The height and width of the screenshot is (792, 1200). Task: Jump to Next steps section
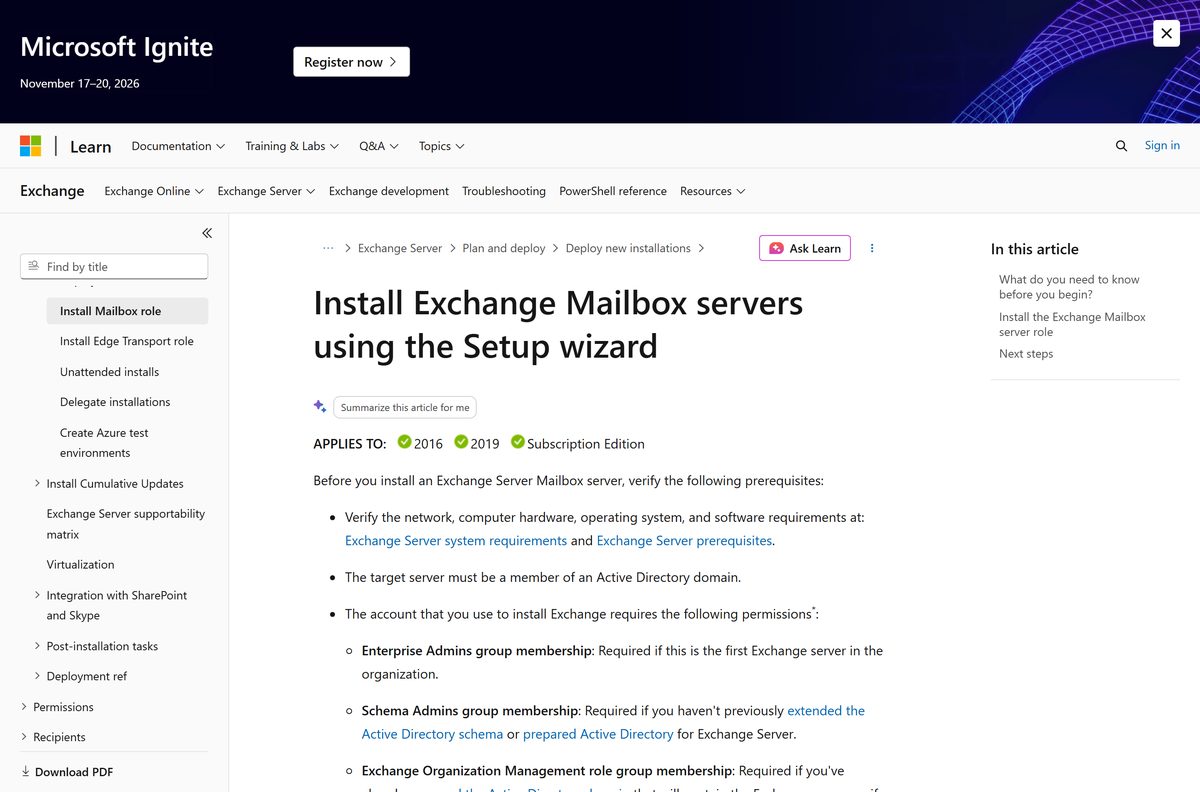click(x=1026, y=354)
